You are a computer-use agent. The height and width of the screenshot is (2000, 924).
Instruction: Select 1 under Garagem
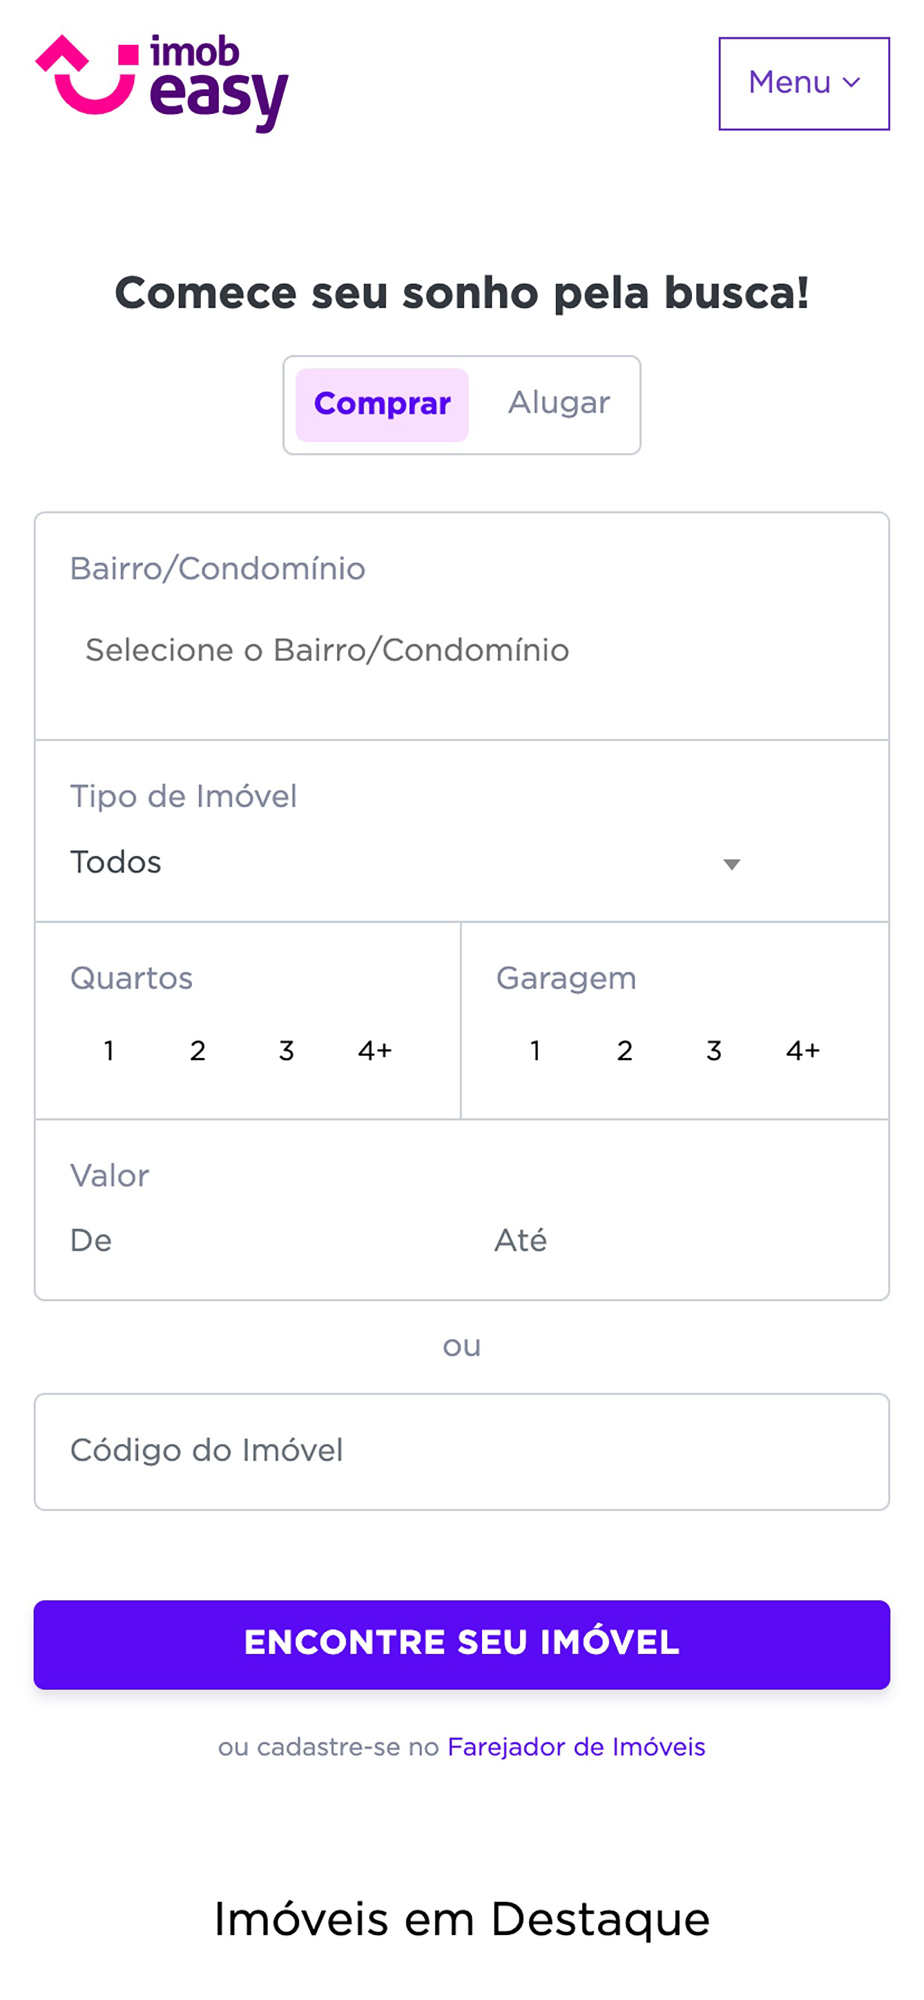[536, 1050]
